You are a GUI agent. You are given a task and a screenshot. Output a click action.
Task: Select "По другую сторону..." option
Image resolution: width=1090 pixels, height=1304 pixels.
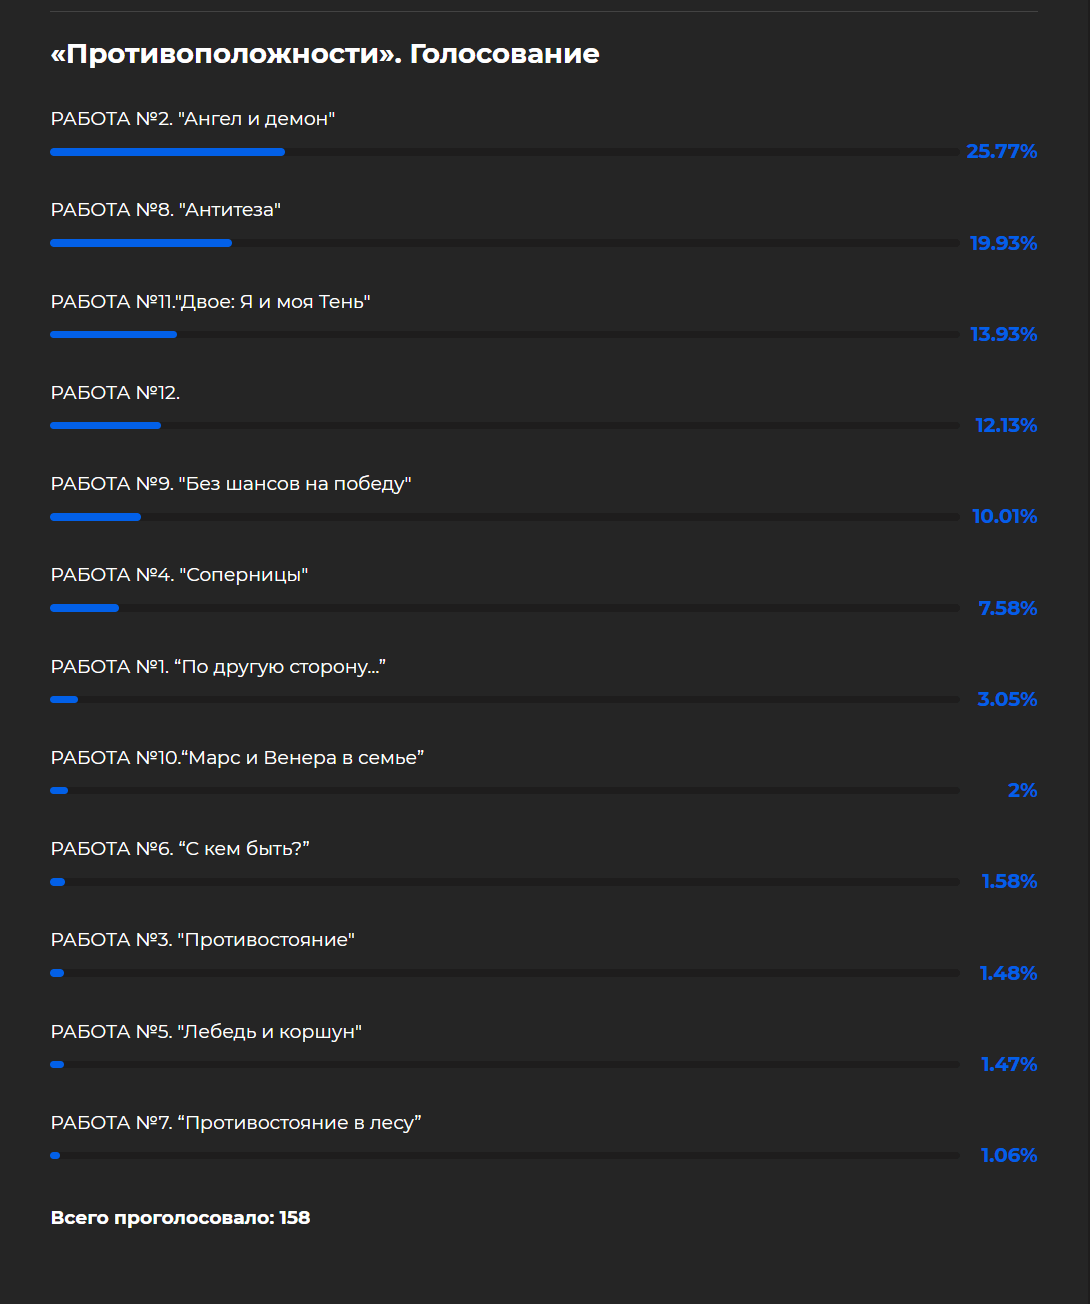(x=218, y=667)
